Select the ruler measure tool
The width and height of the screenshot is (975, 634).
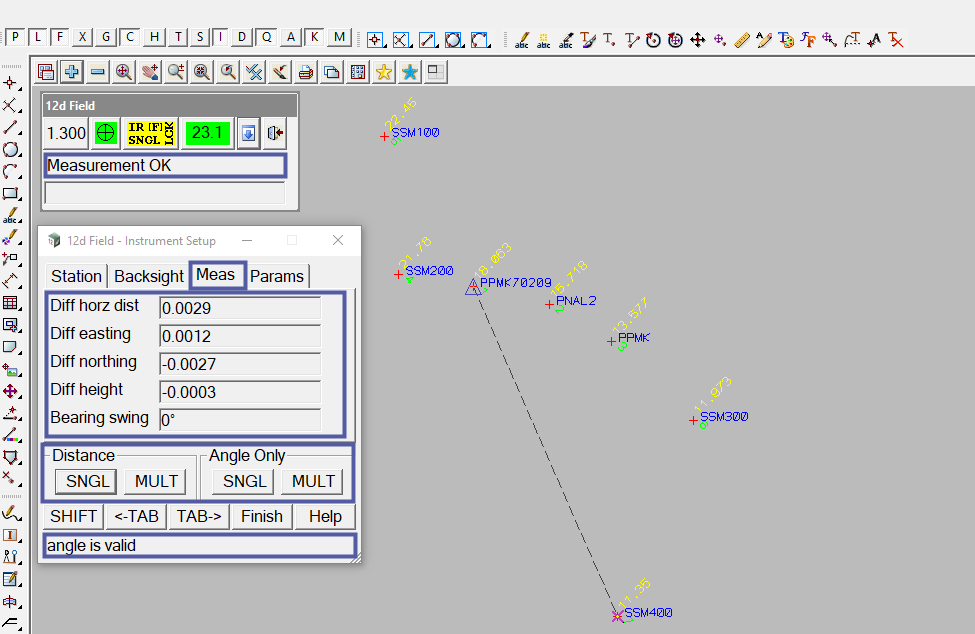[x=742, y=40]
